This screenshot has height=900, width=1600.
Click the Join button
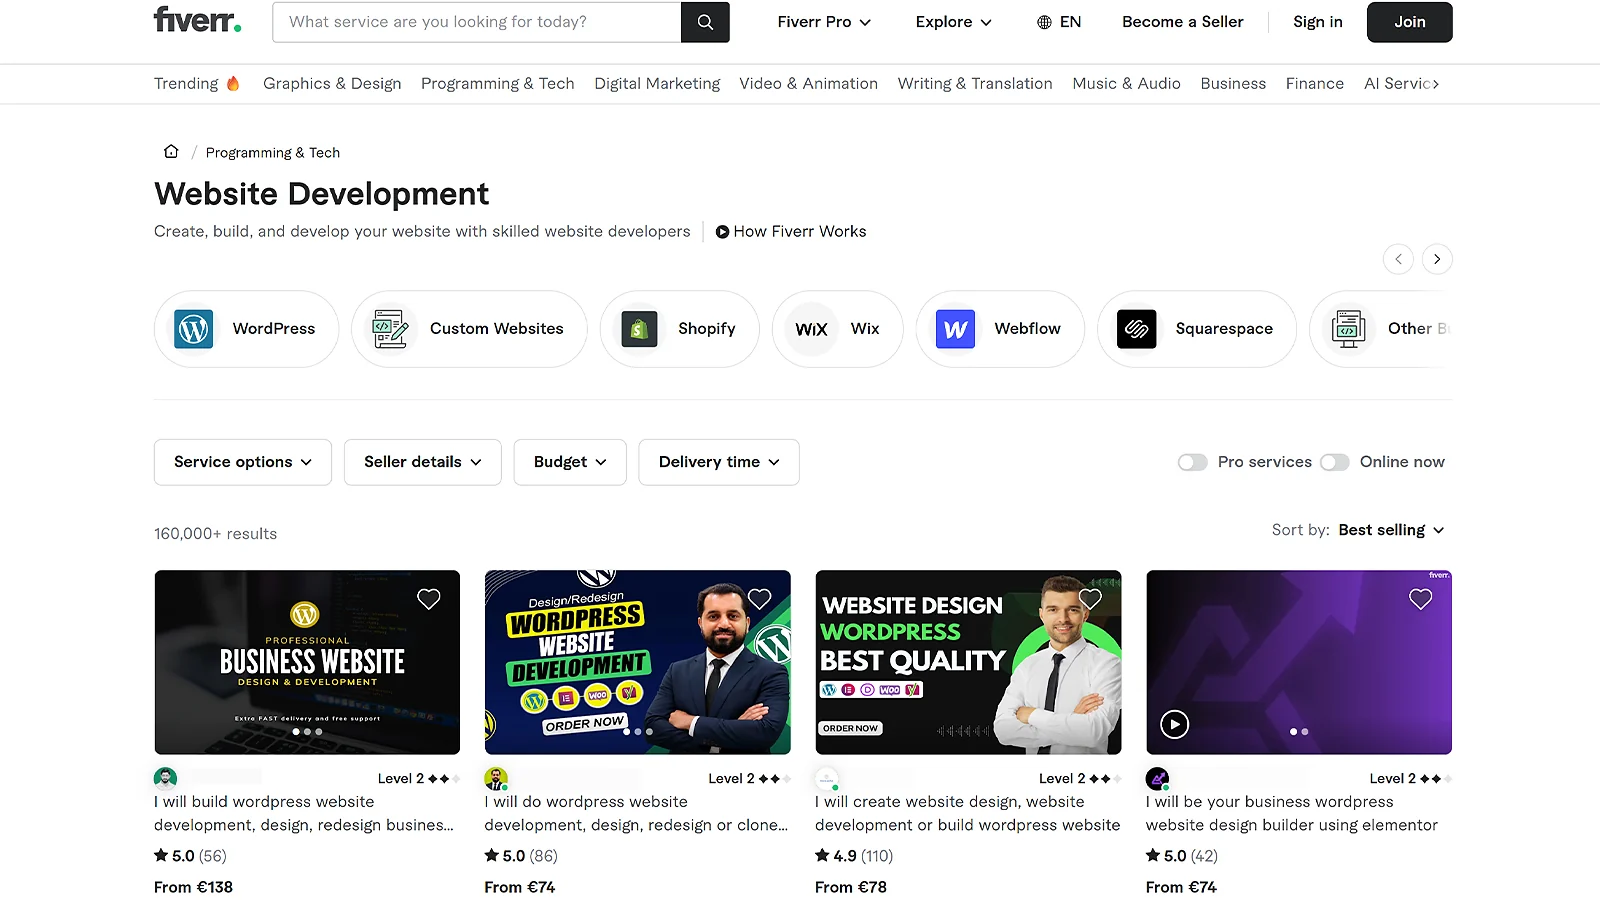1410,22
